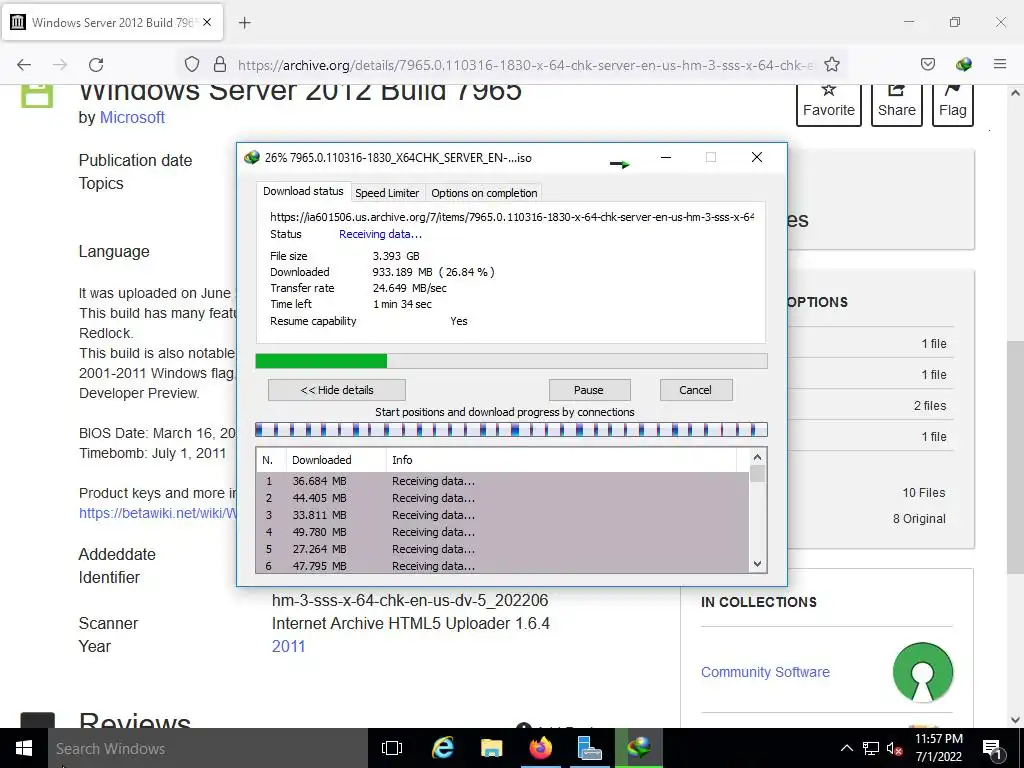This screenshot has height=768, width=1024.
Task: Open IDM extension icon in Firefox toolbar
Action: click(x=963, y=64)
